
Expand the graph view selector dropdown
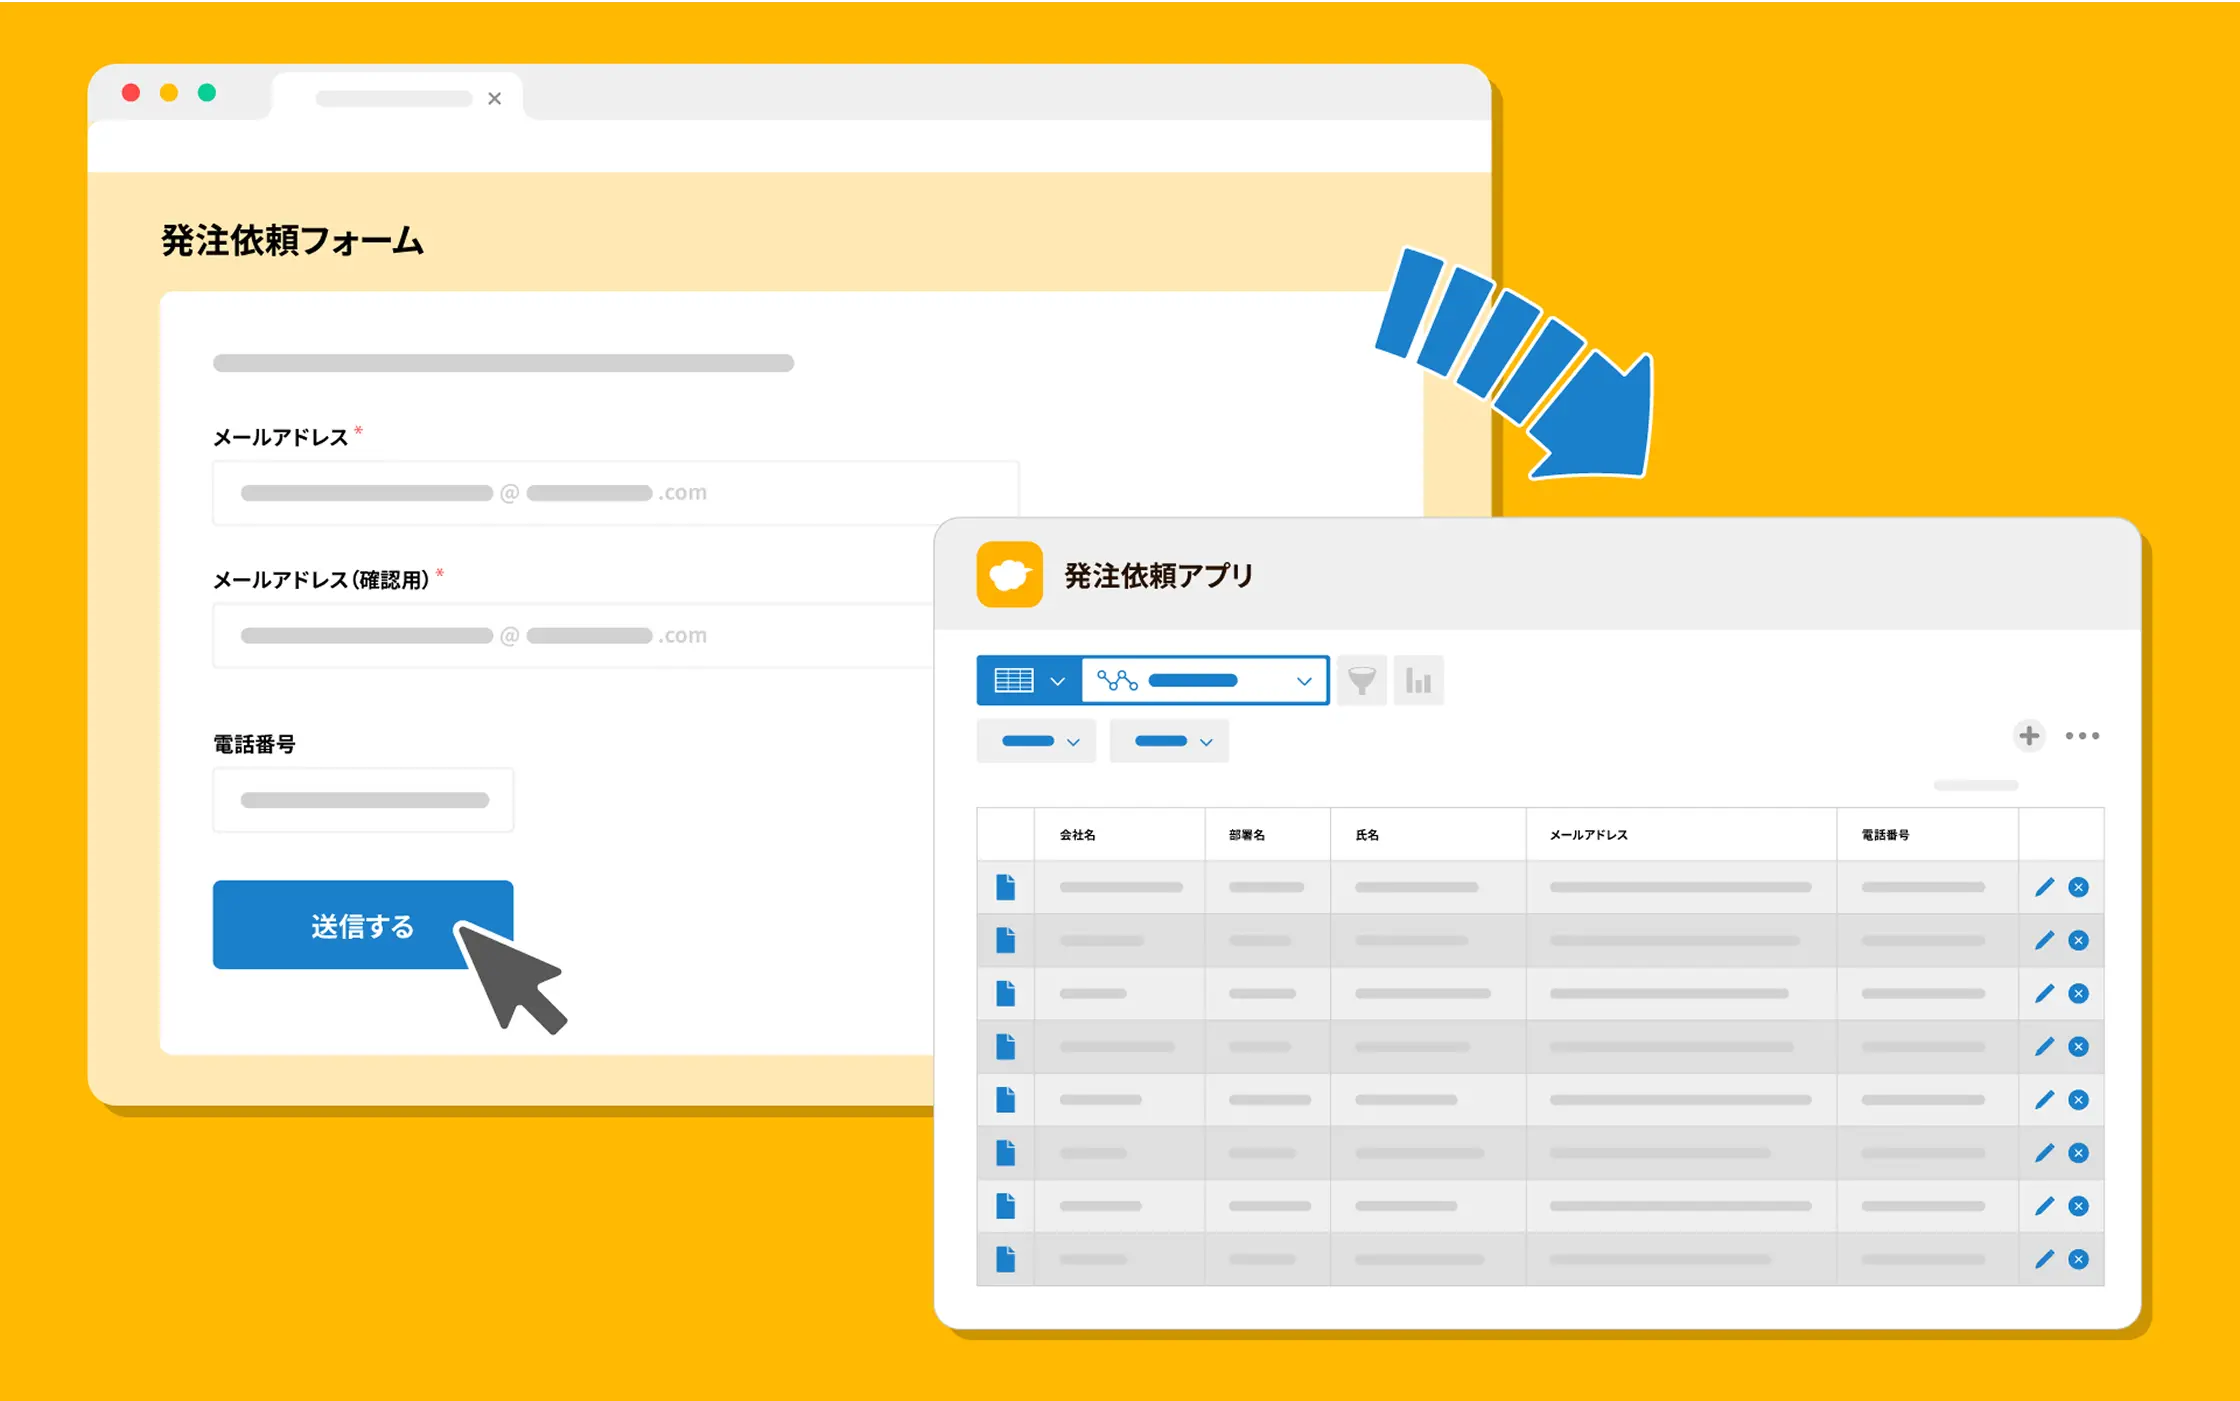pos(1205,681)
